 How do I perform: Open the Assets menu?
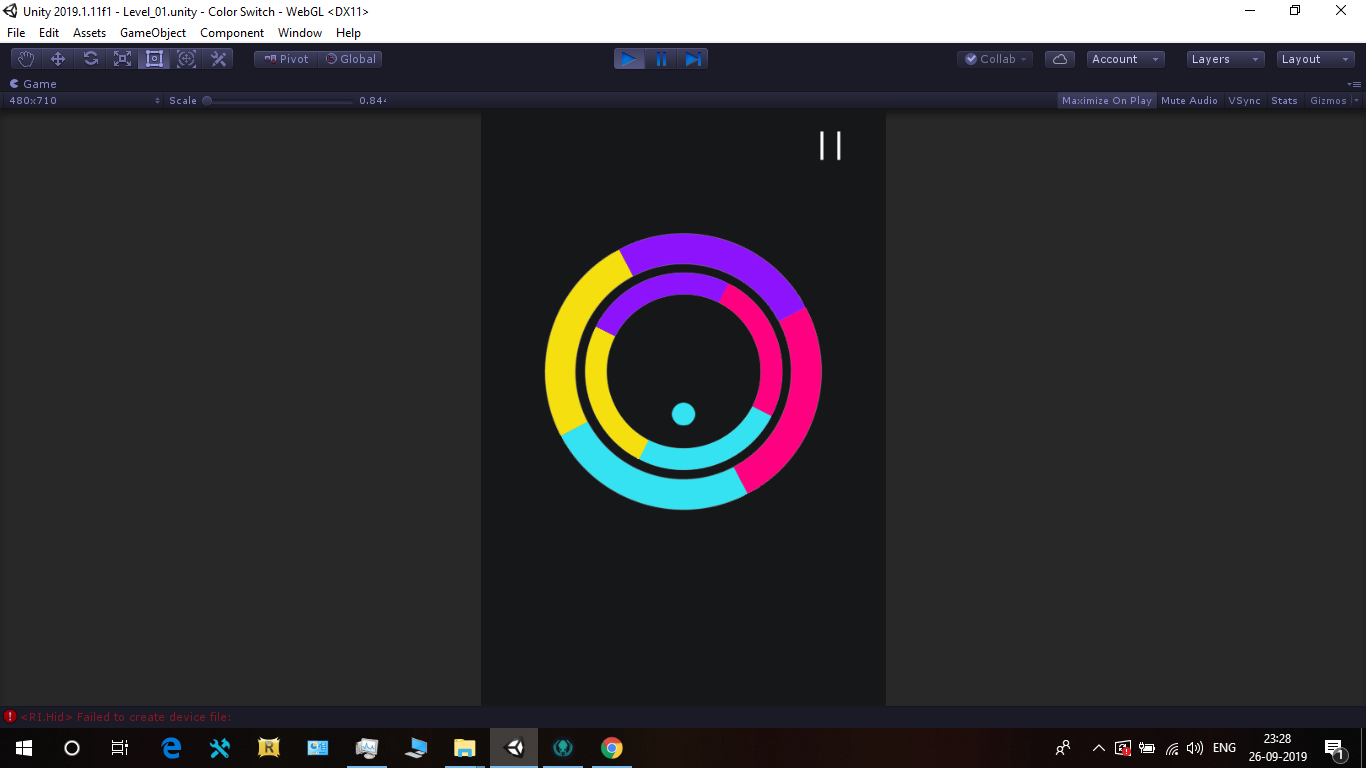tap(89, 33)
